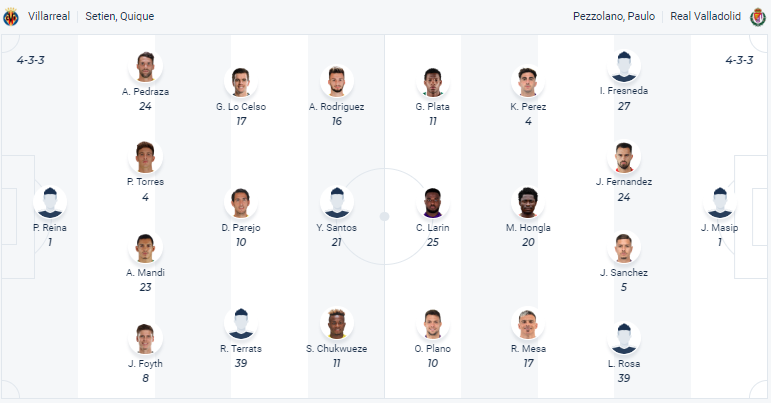Open the Real Valladolid team name link
Screen dimensions: 771x403
705,17
